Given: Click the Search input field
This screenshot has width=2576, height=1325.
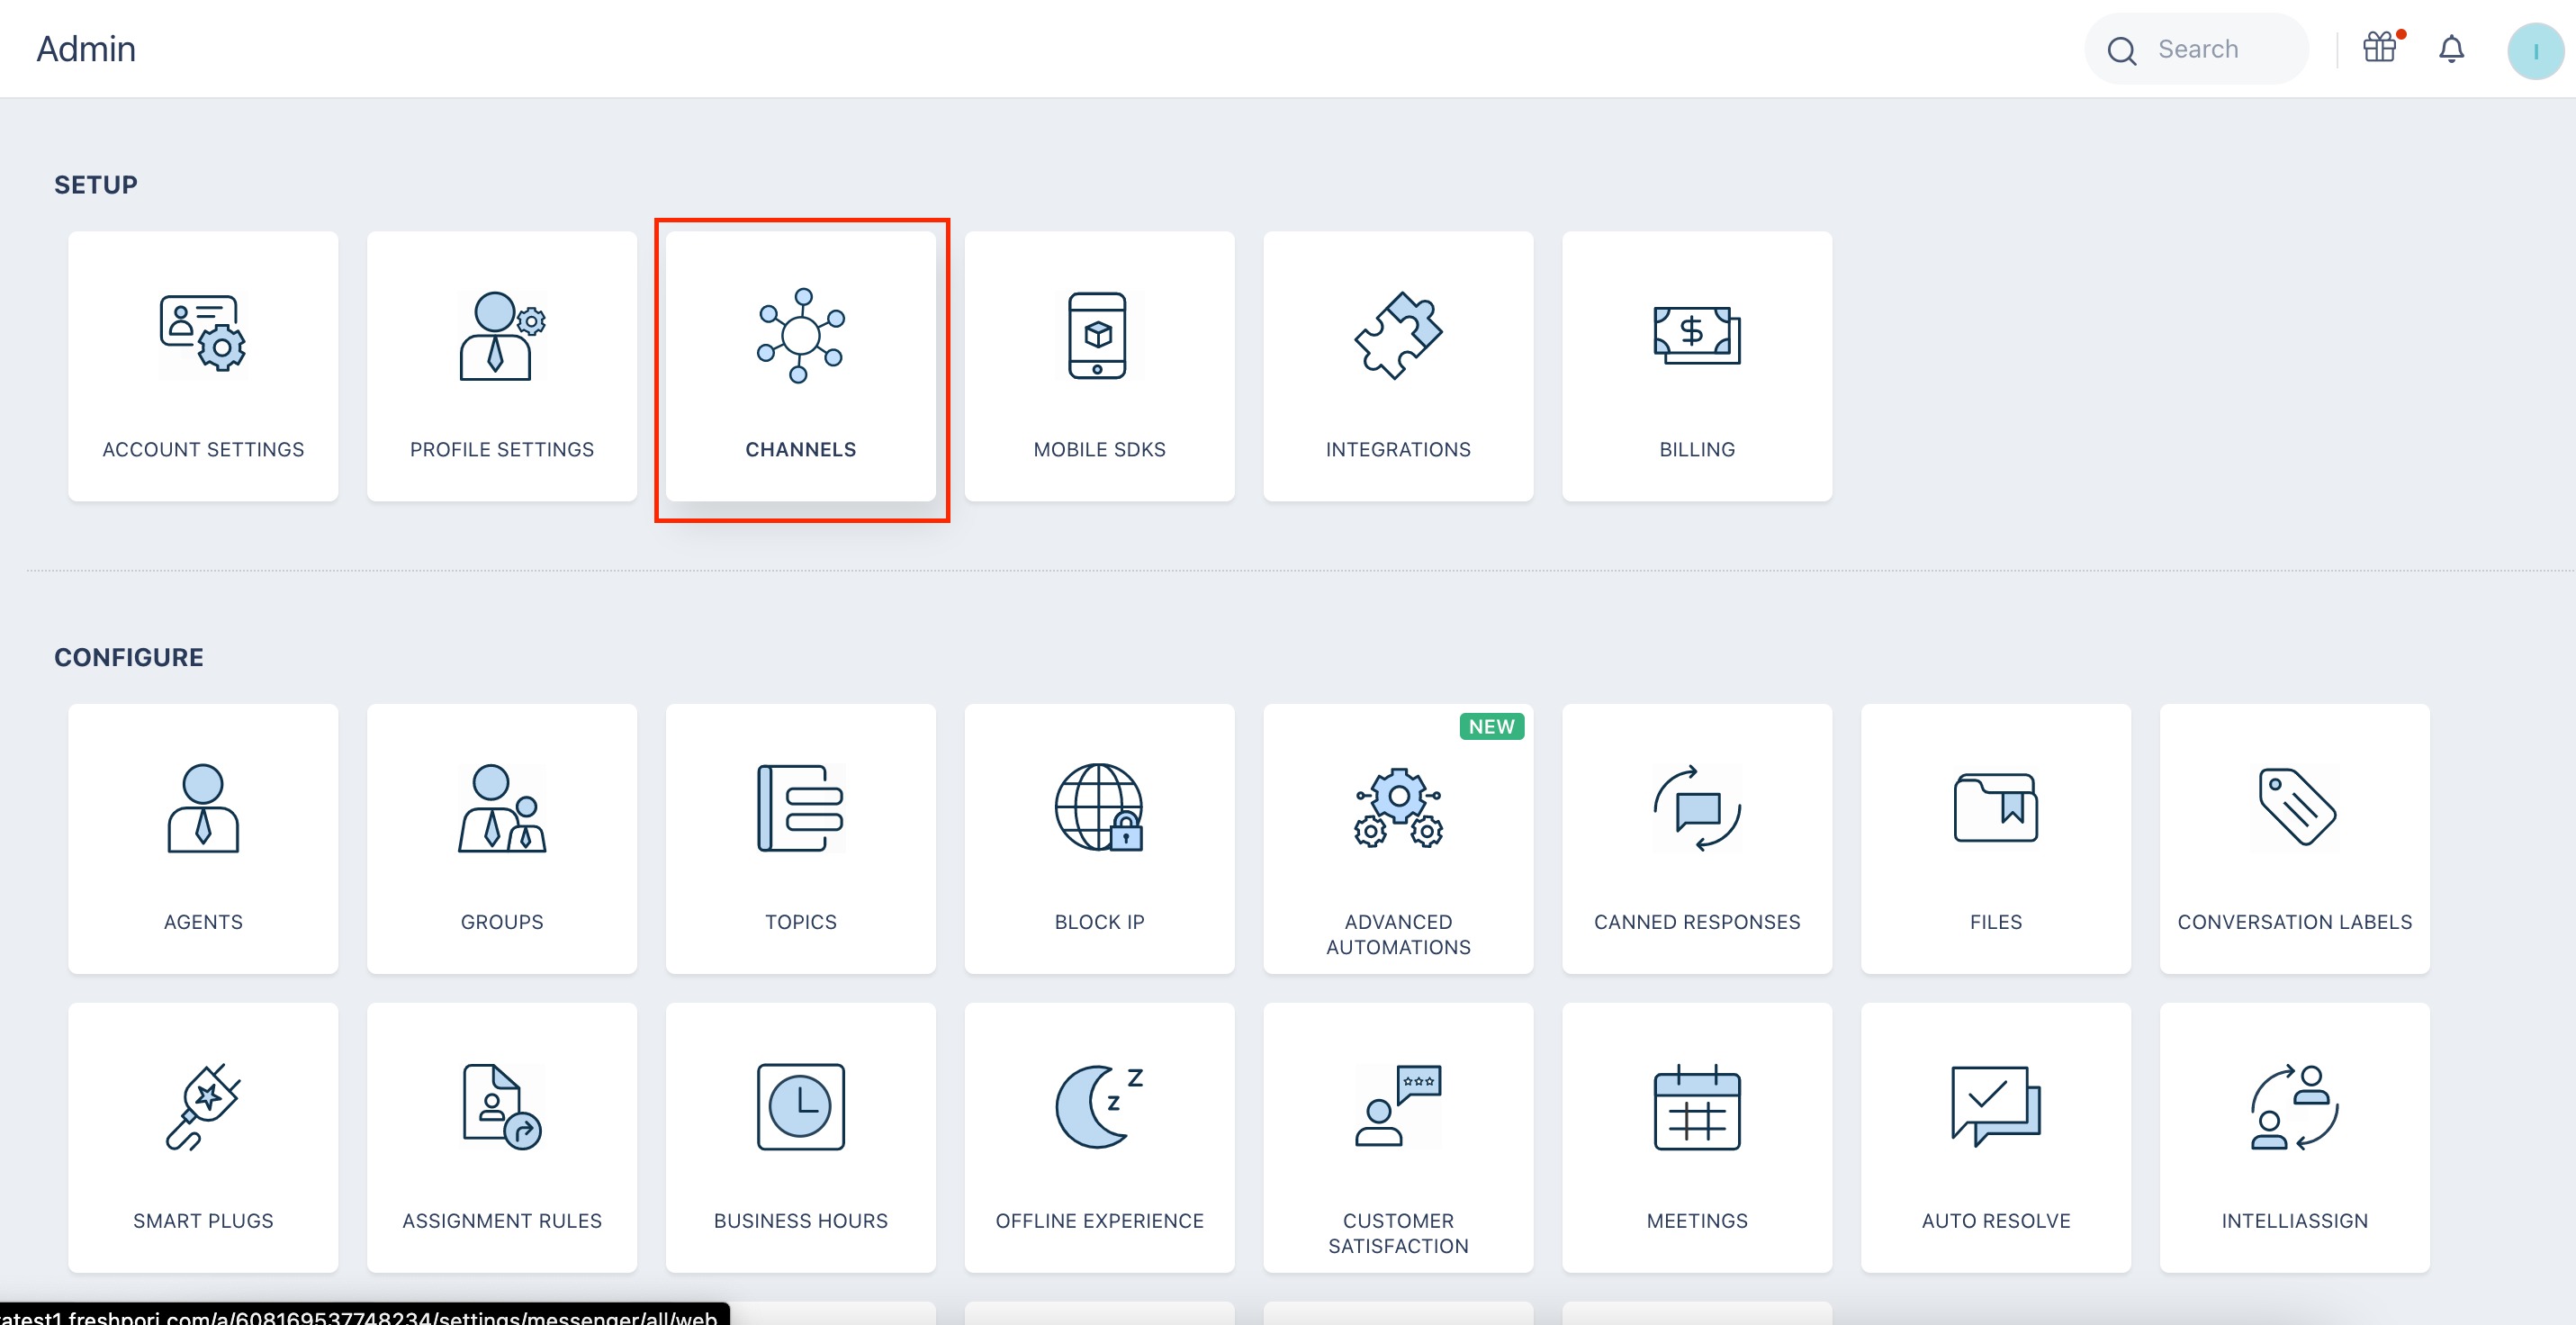Looking at the screenshot, I should (2197, 49).
